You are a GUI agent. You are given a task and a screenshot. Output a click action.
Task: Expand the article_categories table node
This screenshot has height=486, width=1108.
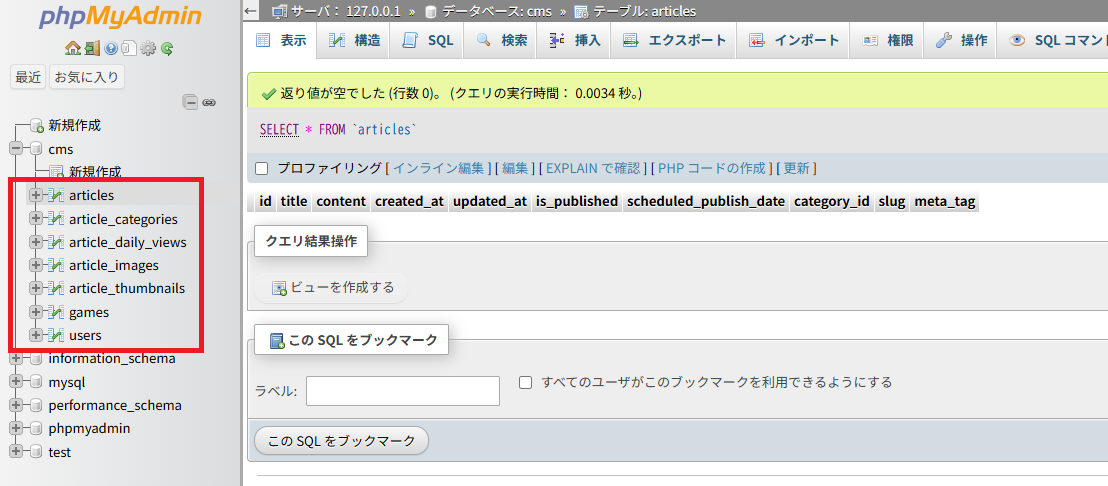[x=36, y=219]
